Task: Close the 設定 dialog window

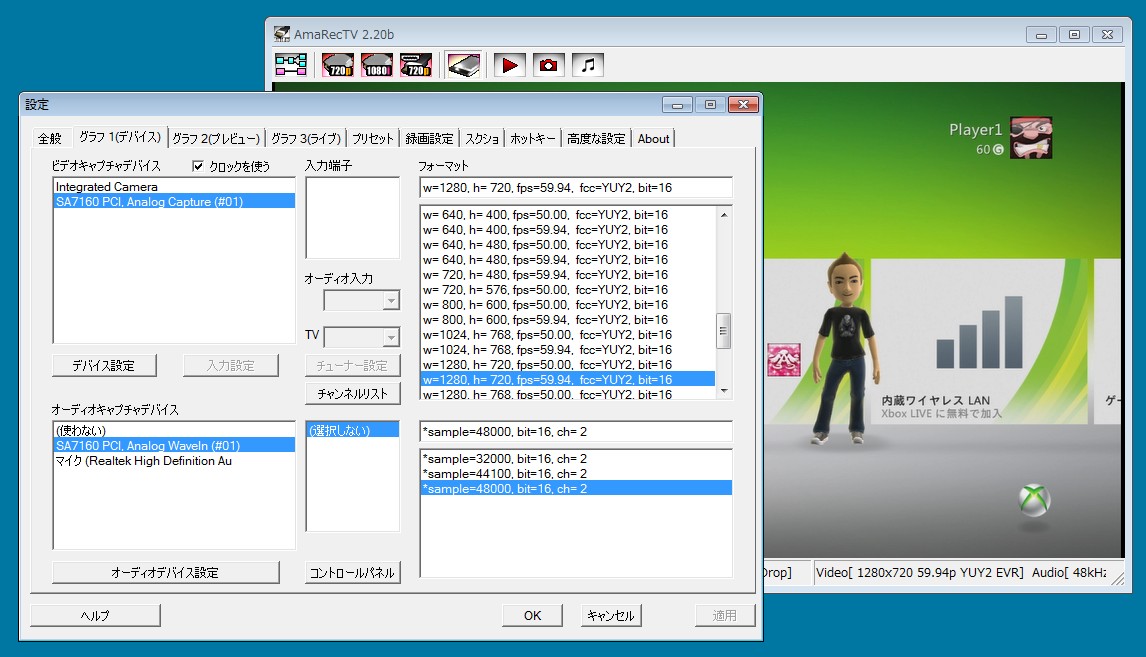Action: tap(743, 105)
